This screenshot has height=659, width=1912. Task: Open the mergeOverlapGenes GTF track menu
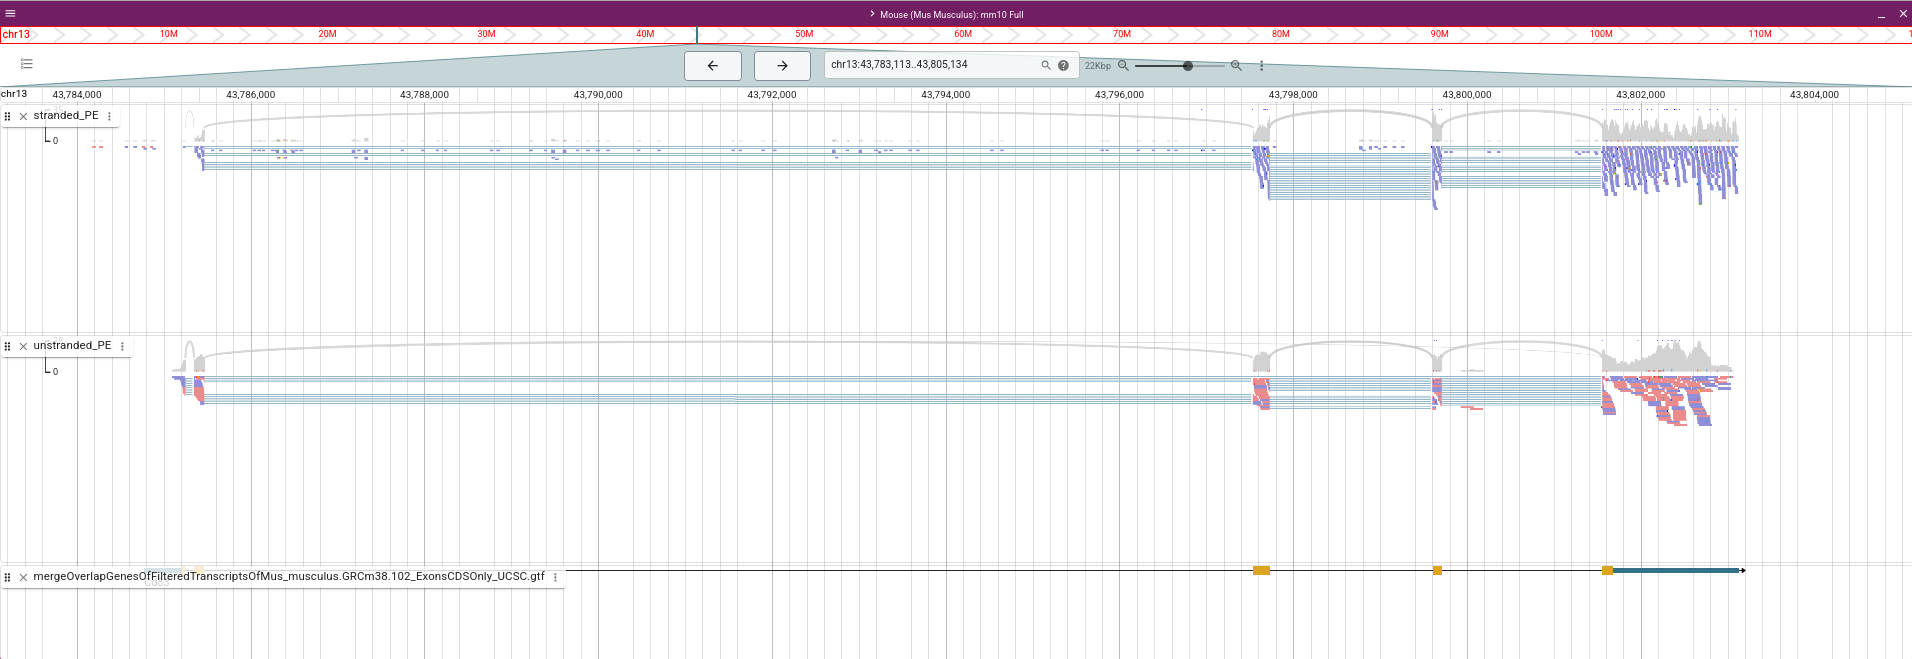555,577
